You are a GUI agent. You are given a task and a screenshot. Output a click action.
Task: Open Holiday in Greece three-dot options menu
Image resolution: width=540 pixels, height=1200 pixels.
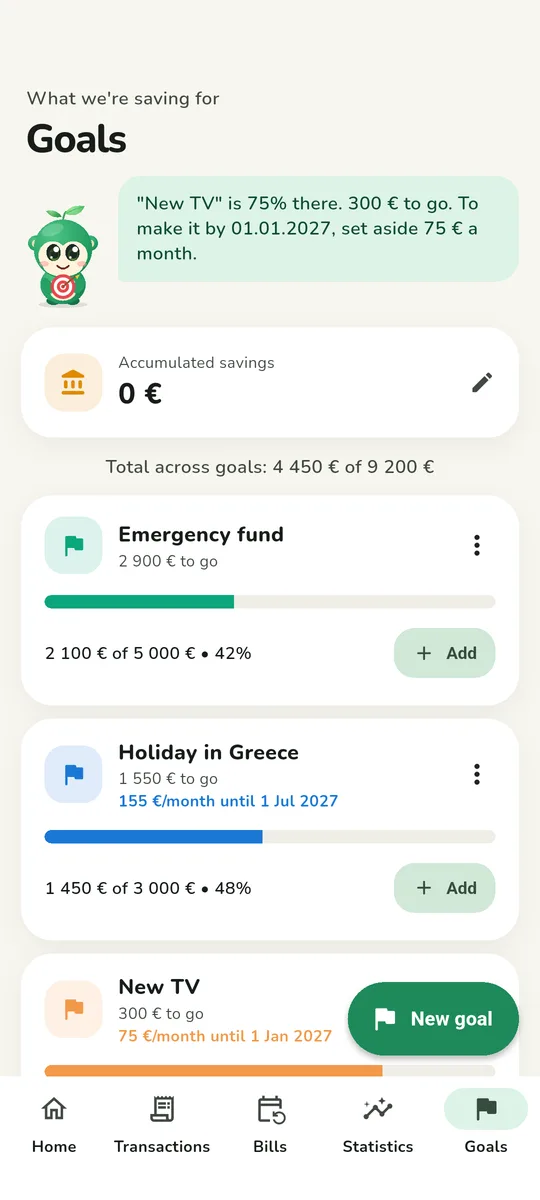tap(477, 774)
